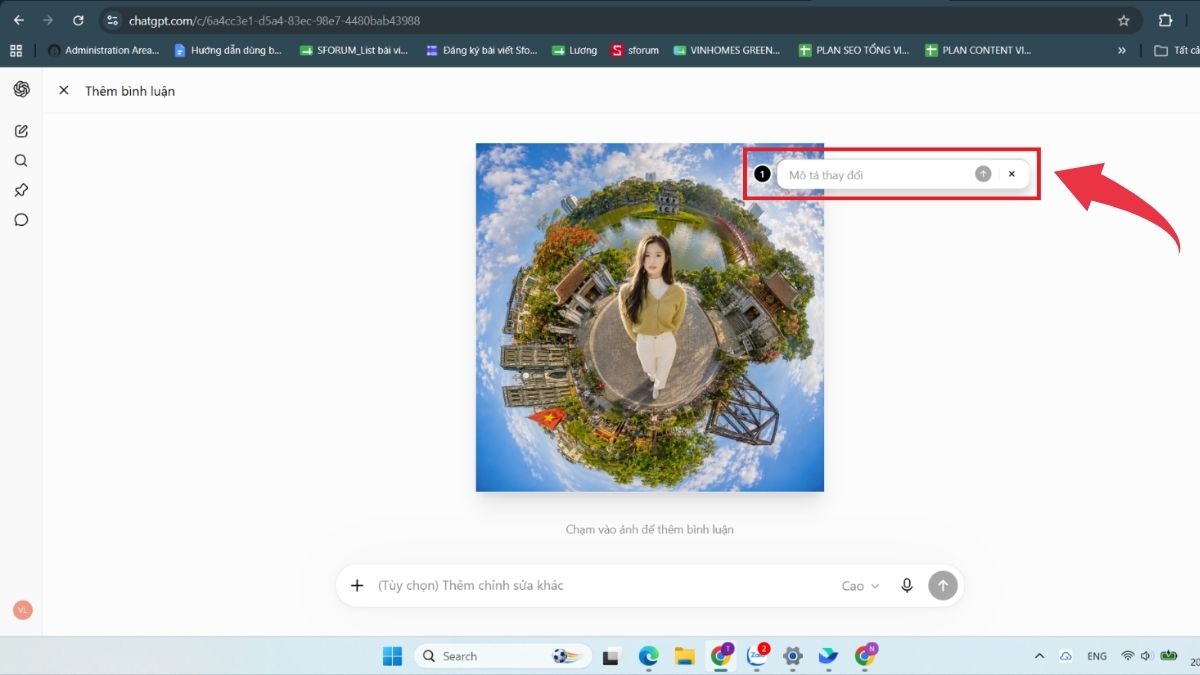1200x675 pixels.
Task: Reload the page with the refresh button
Action: pos(78,20)
